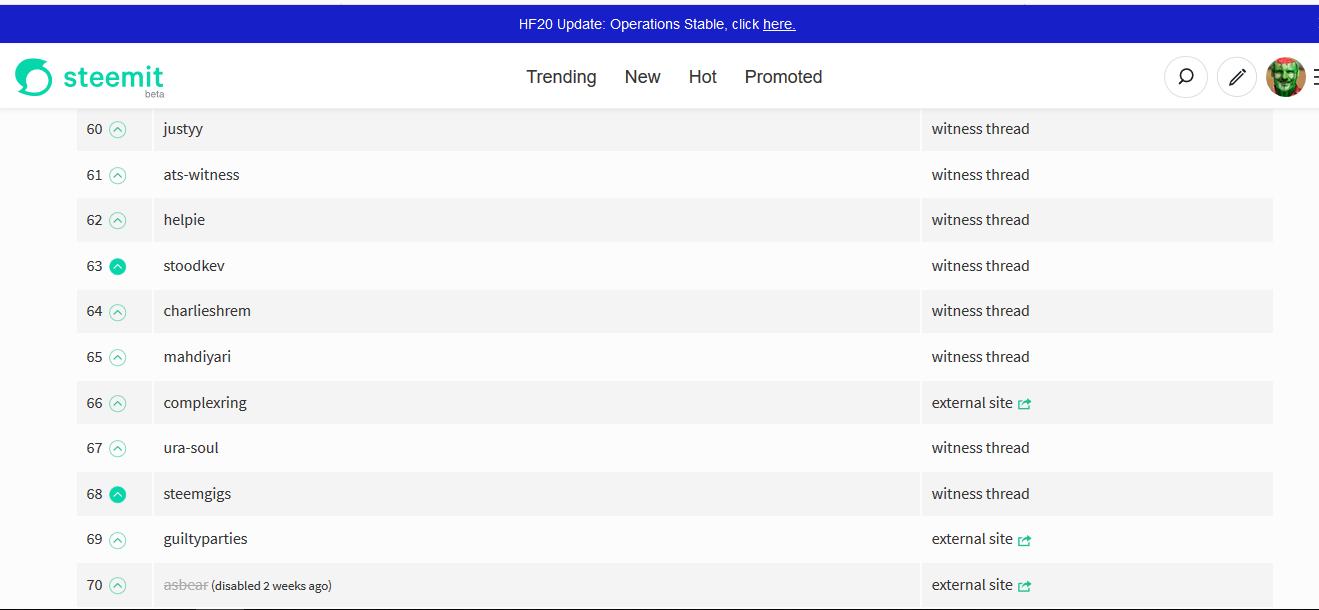1319x610 pixels.
Task: Click the 'HF20 Update: Operations Stable' text
Action: click(623, 24)
